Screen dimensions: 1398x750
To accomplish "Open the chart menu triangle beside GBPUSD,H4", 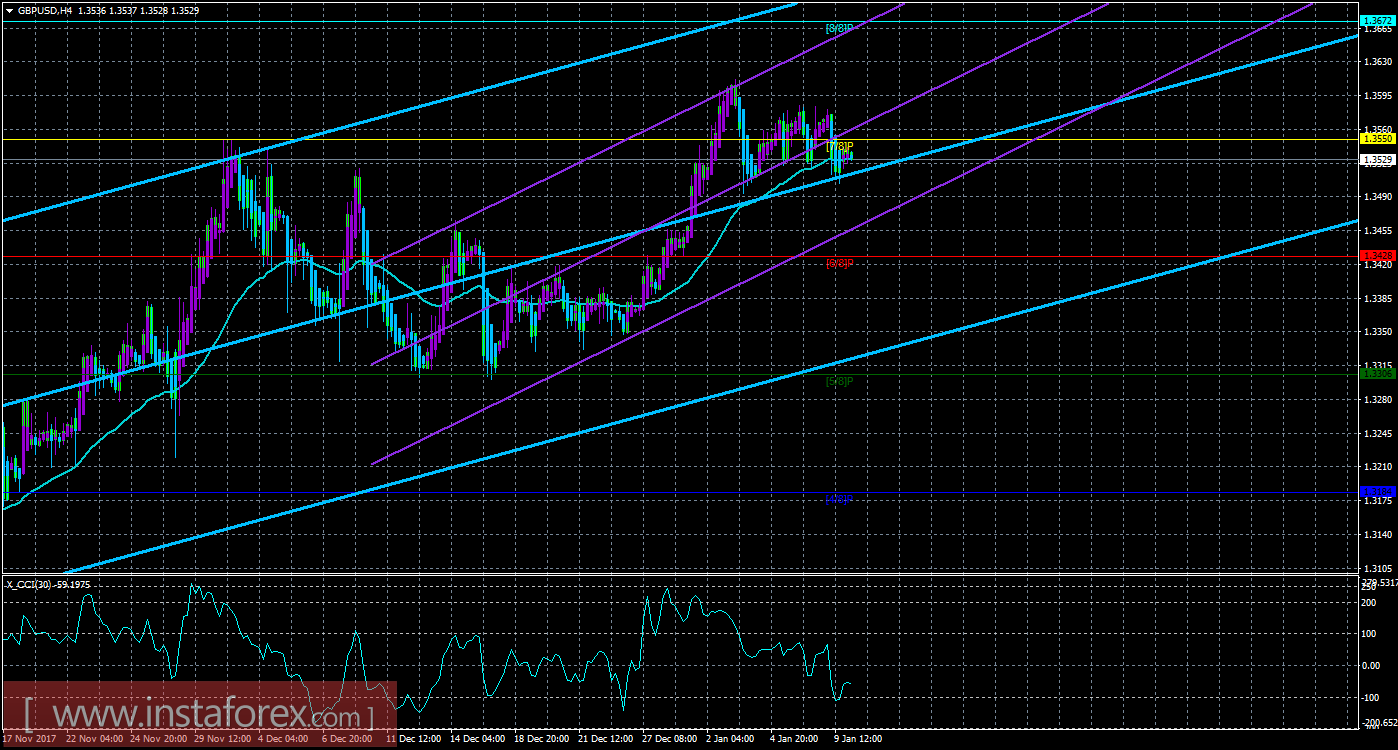I will (x=8, y=10).
